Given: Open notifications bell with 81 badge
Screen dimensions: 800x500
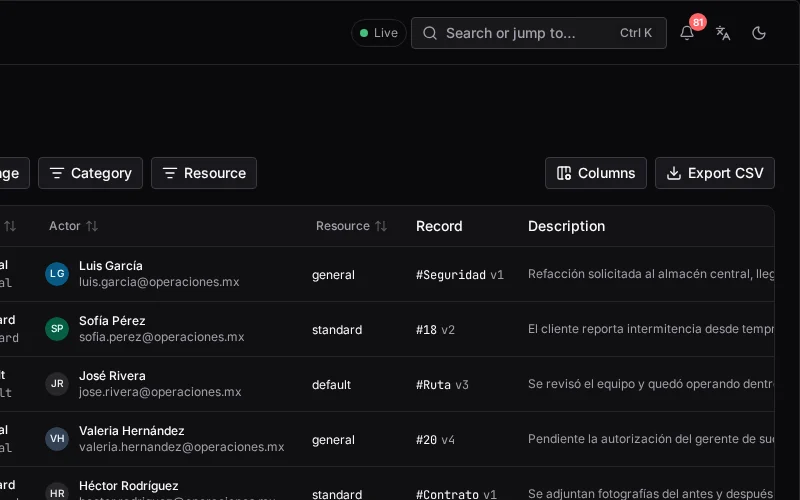Looking at the screenshot, I should [x=687, y=33].
